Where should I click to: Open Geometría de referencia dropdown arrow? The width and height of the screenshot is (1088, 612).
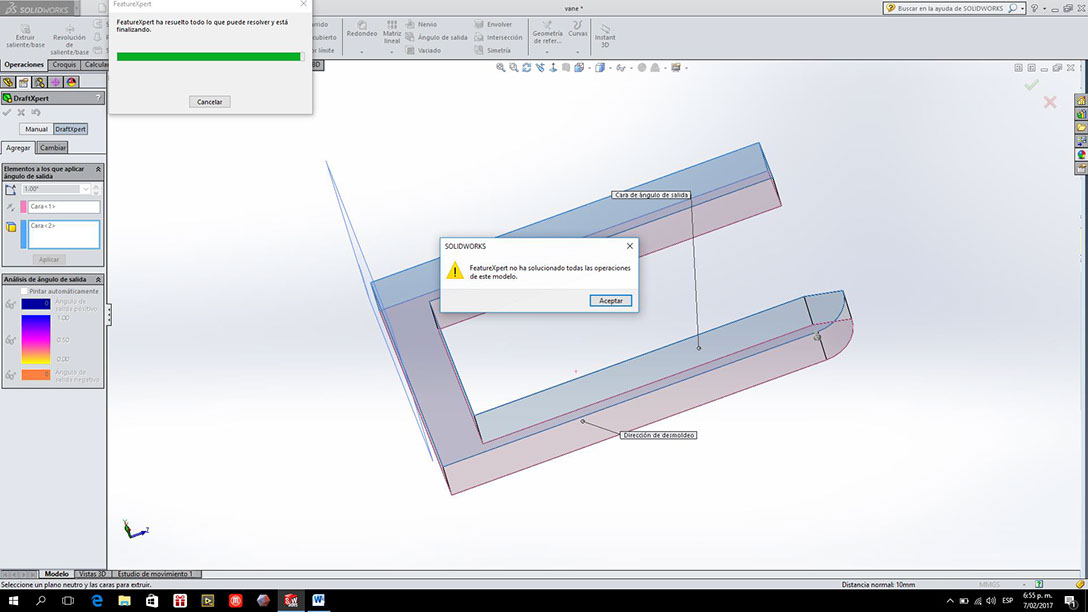(x=547, y=52)
